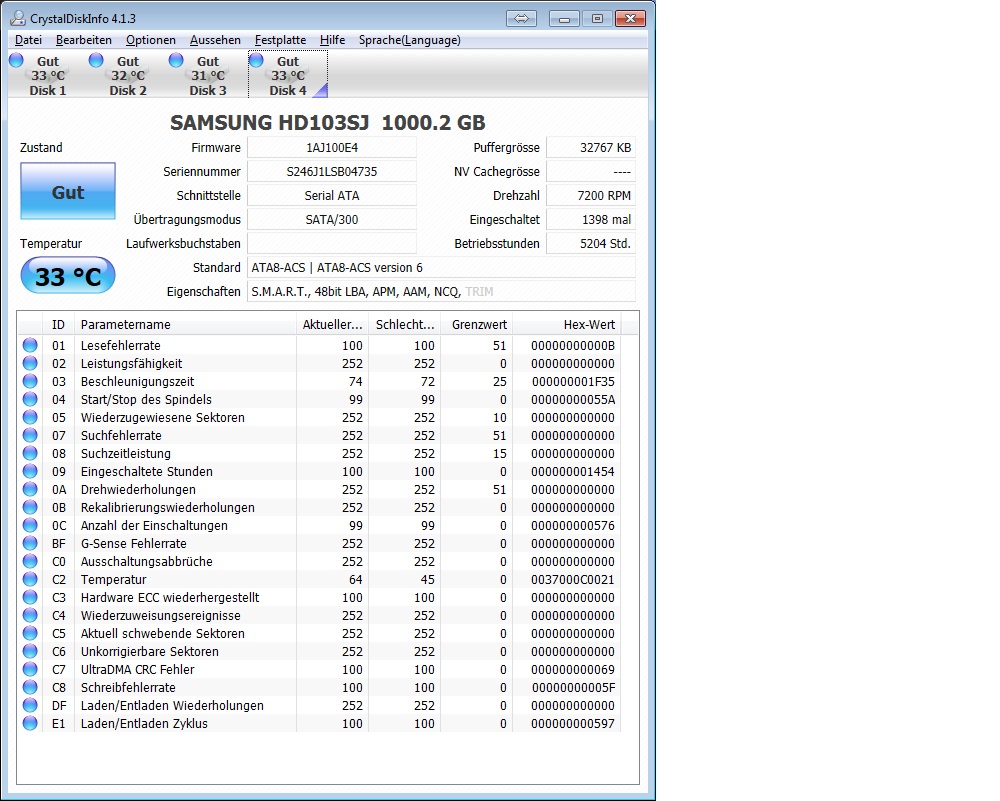1000x801 pixels.
Task: Click the Aktueller... column header
Action: pyautogui.click(x=332, y=324)
